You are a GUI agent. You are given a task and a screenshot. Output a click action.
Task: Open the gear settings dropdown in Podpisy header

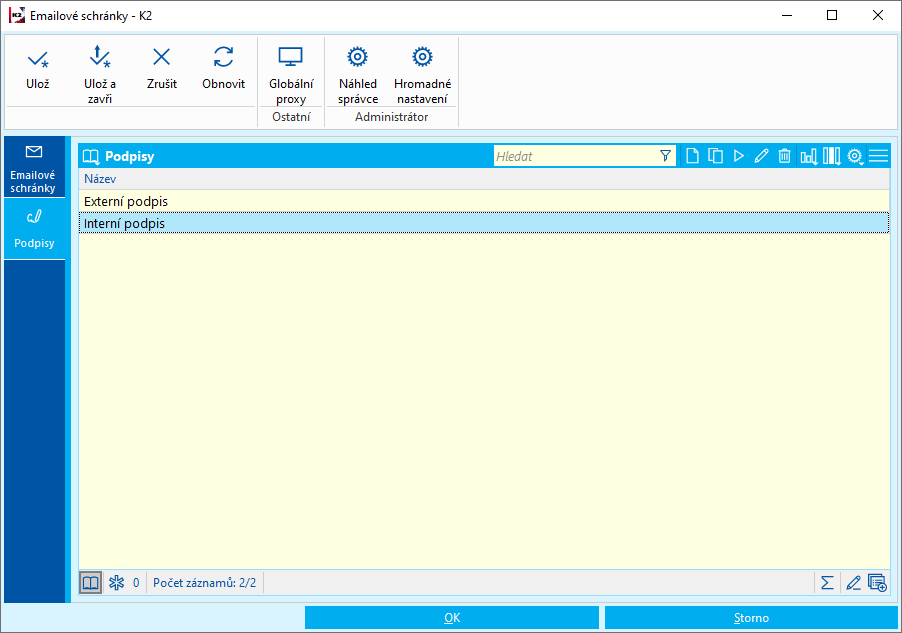[x=855, y=156]
